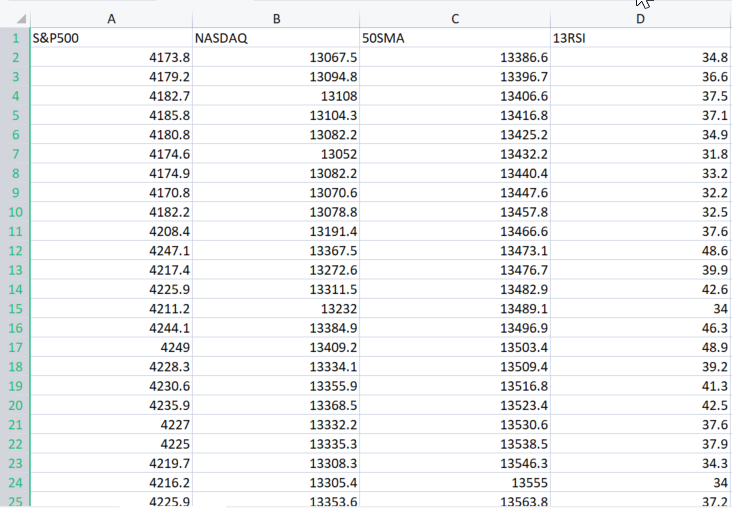
Task: Select cell with value 37.5
Action: [x=641, y=96]
